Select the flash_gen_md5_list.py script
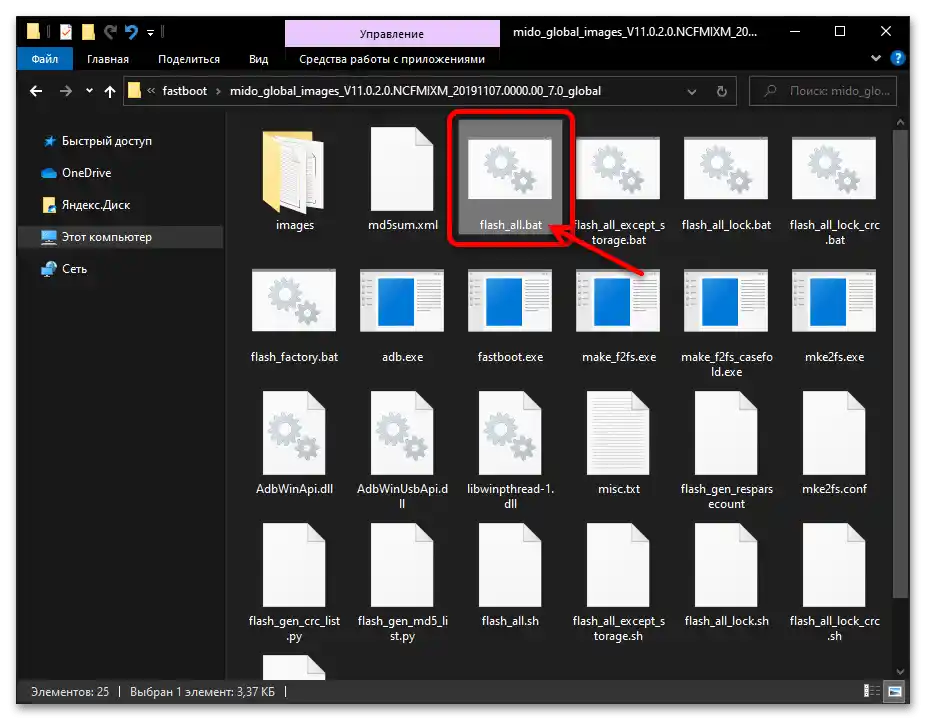Image resolution: width=926 pixels, height=720 pixels. [402, 582]
